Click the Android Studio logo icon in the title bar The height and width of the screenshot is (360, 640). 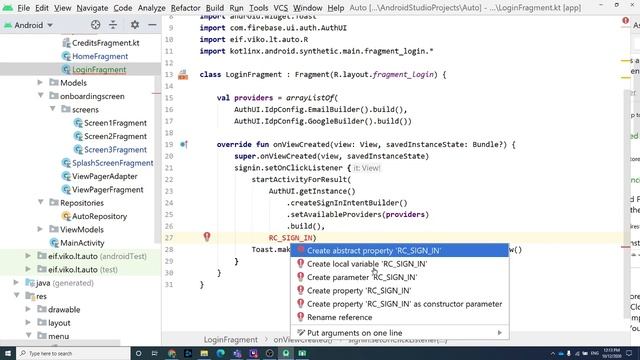(8, 7)
